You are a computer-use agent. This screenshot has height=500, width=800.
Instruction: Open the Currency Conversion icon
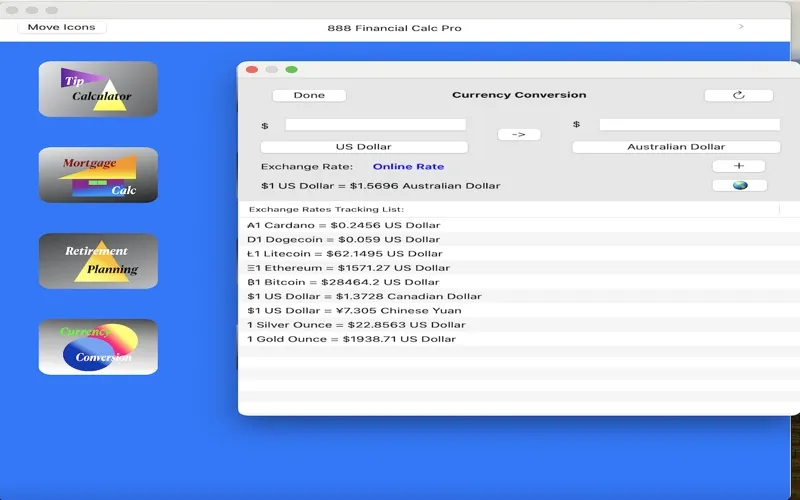tap(98, 347)
